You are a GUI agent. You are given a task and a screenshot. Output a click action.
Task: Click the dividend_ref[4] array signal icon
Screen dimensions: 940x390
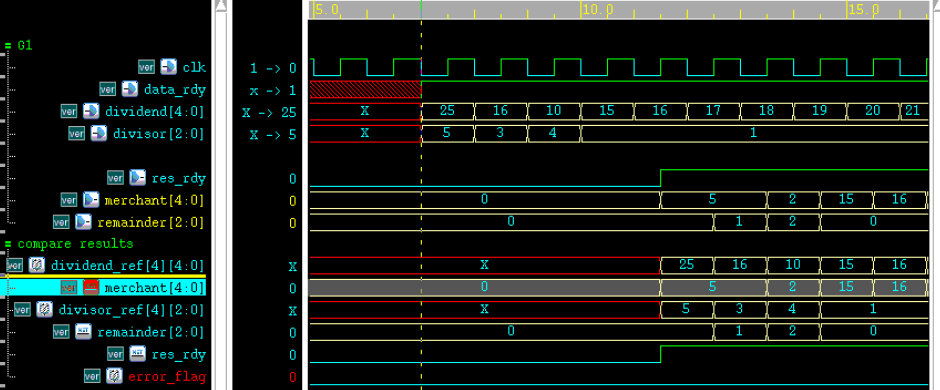(x=36, y=265)
